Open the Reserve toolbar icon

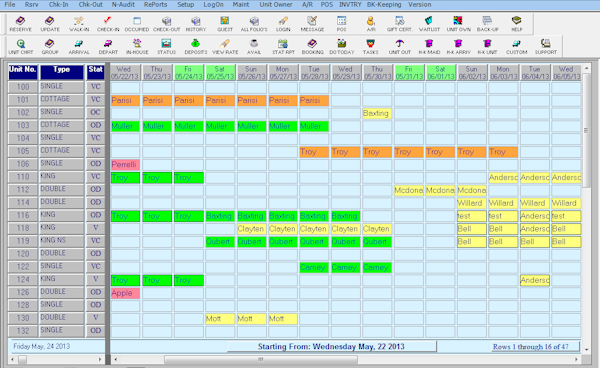pyautogui.click(x=20, y=24)
